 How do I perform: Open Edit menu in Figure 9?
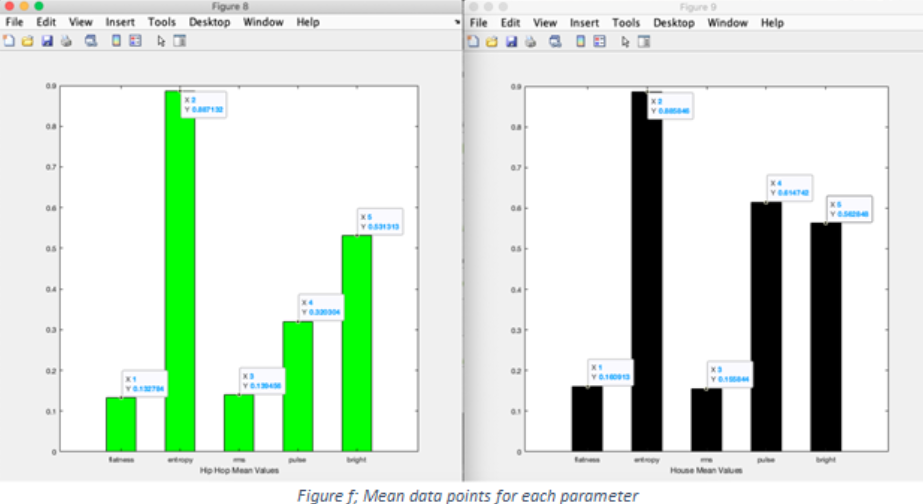510,23
